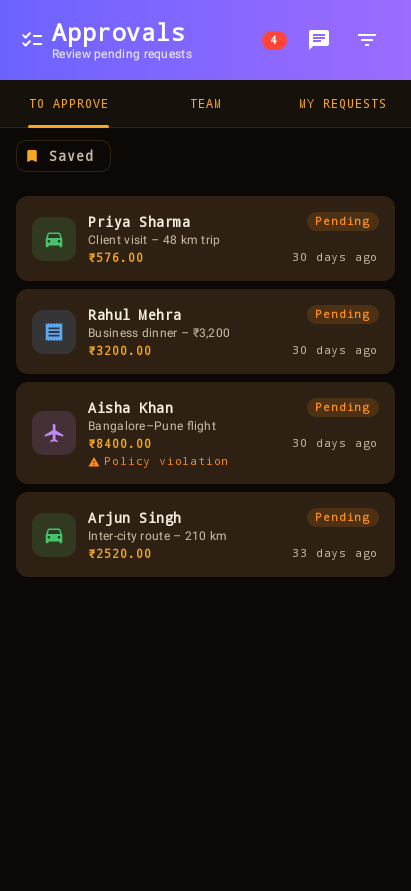Open the messages chat icon in header
Image resolution: width=411 pixels, height=891 pixels.
pos(319,40)
